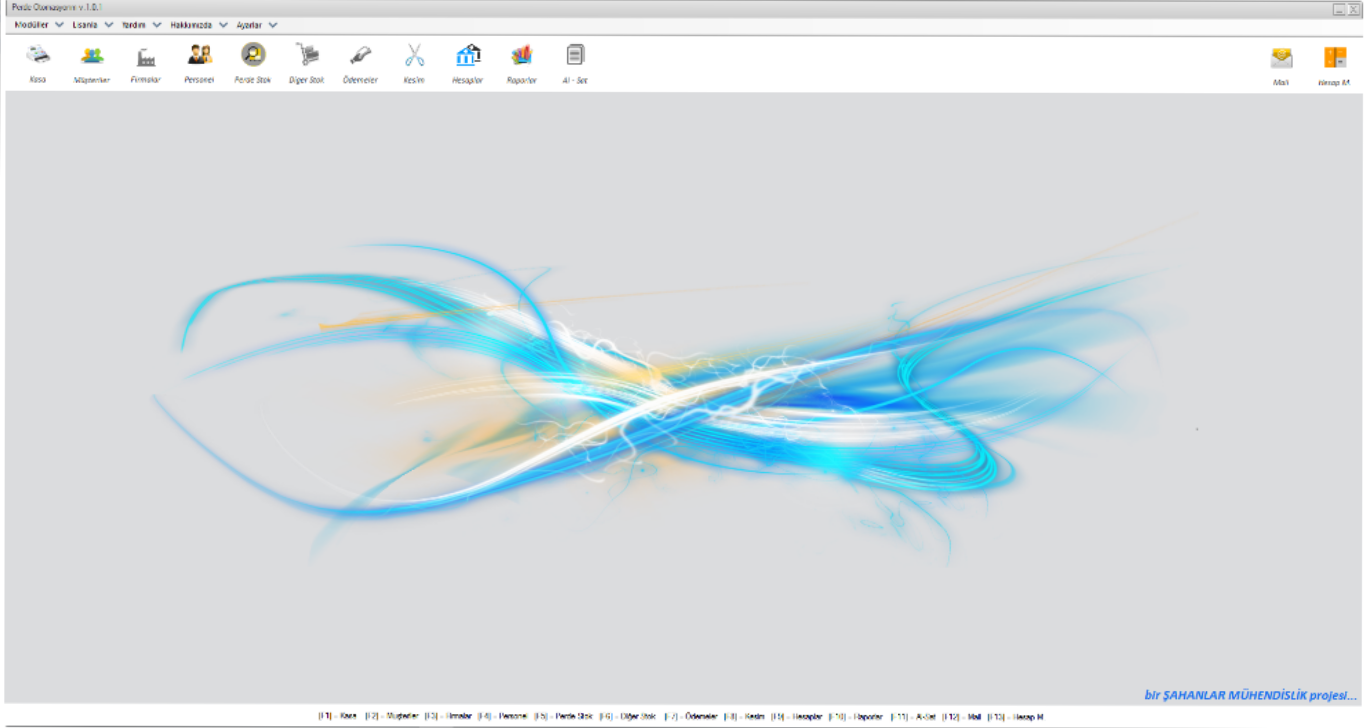The height and width of the screenshot is (728, 1366).
Task: Select the Kesim scissors icon
Action: [x=414, y=56]
